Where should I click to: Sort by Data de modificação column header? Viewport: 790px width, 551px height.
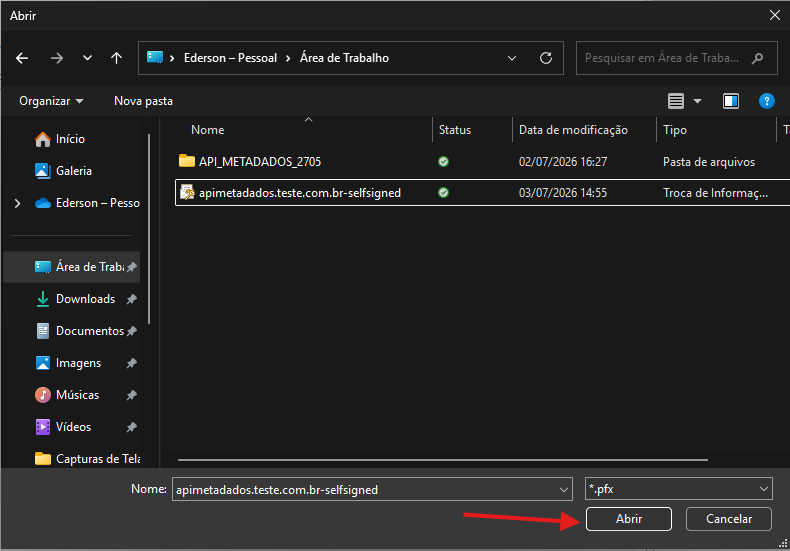[573, 130]
